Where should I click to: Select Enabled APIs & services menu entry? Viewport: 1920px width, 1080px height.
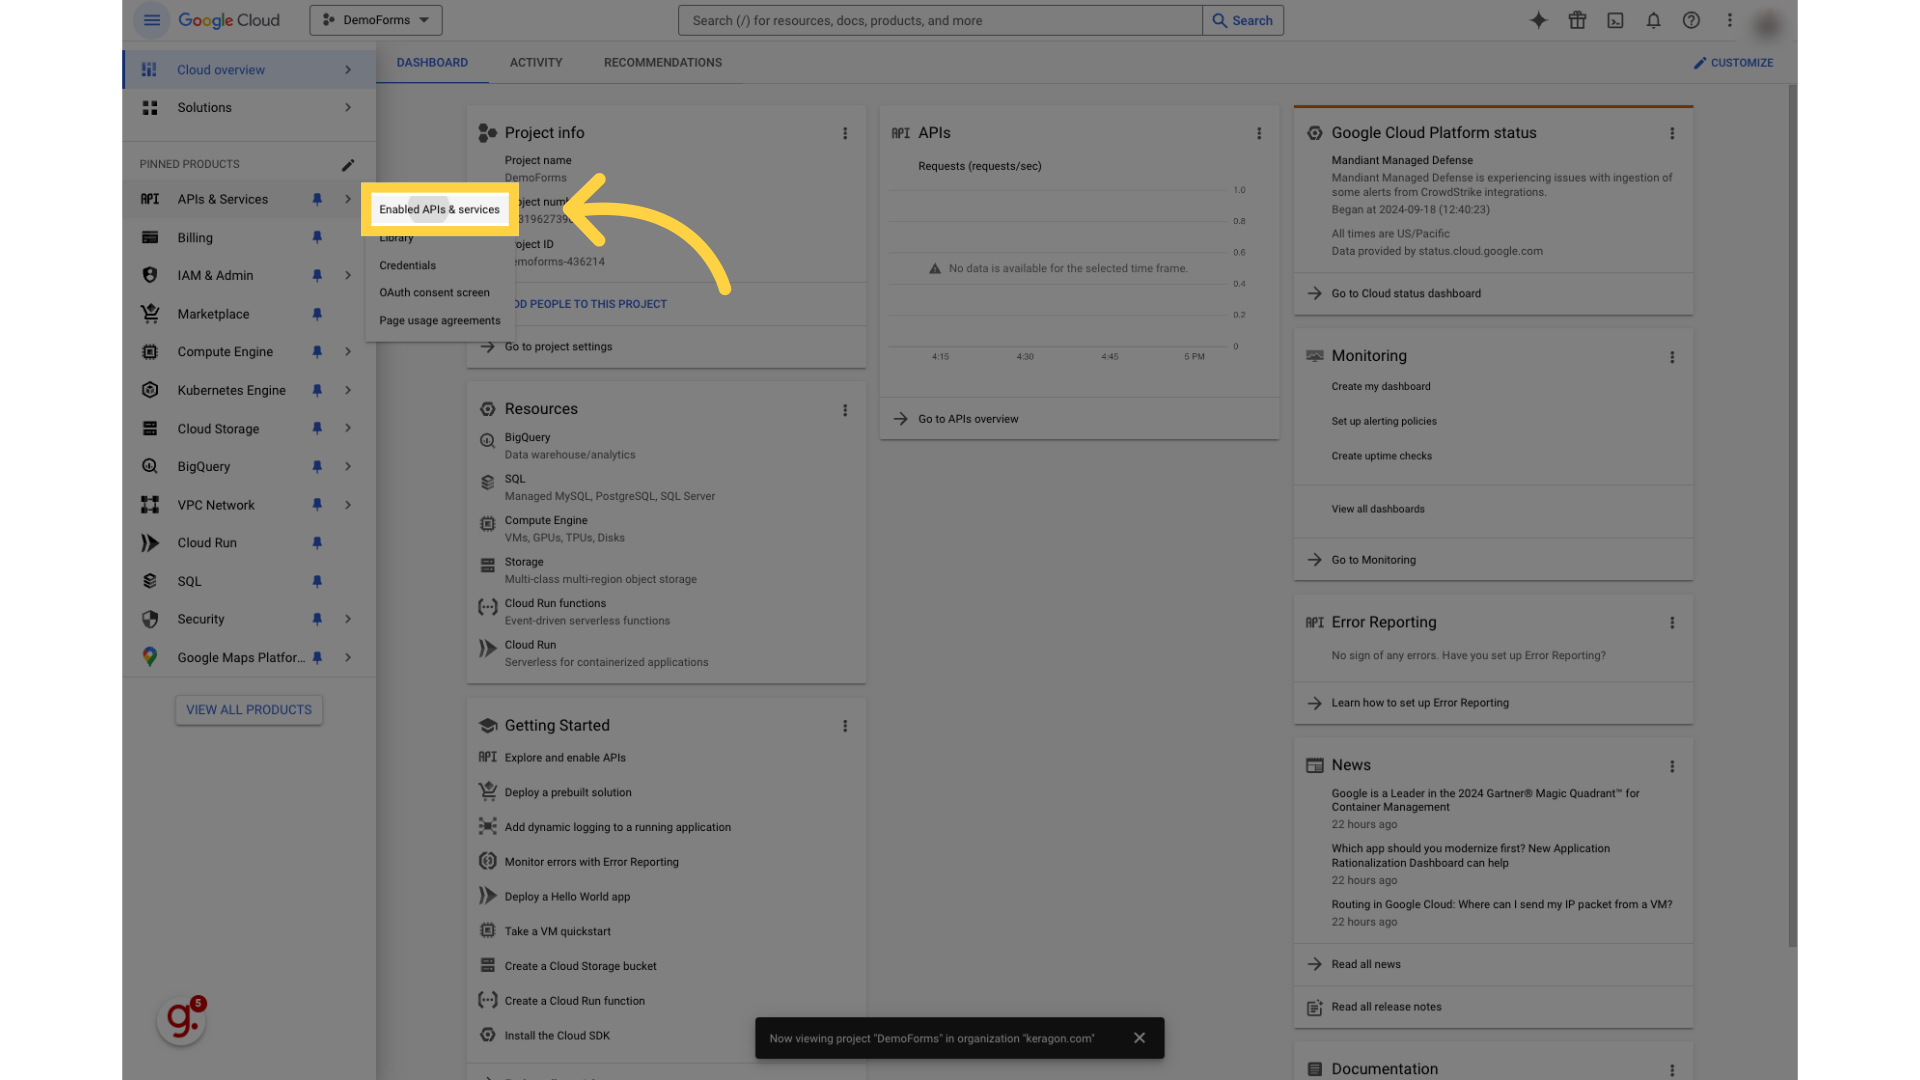439,209
